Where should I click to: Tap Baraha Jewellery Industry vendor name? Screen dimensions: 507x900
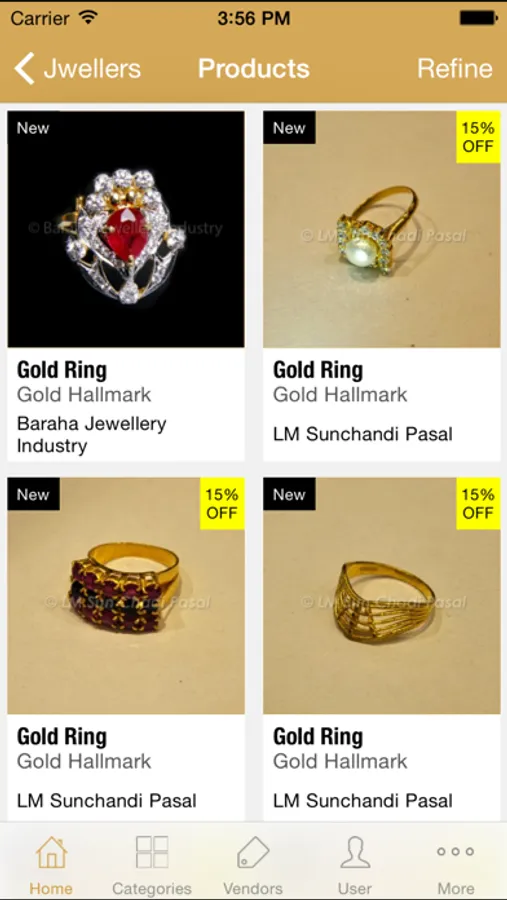tap(92, 435)
